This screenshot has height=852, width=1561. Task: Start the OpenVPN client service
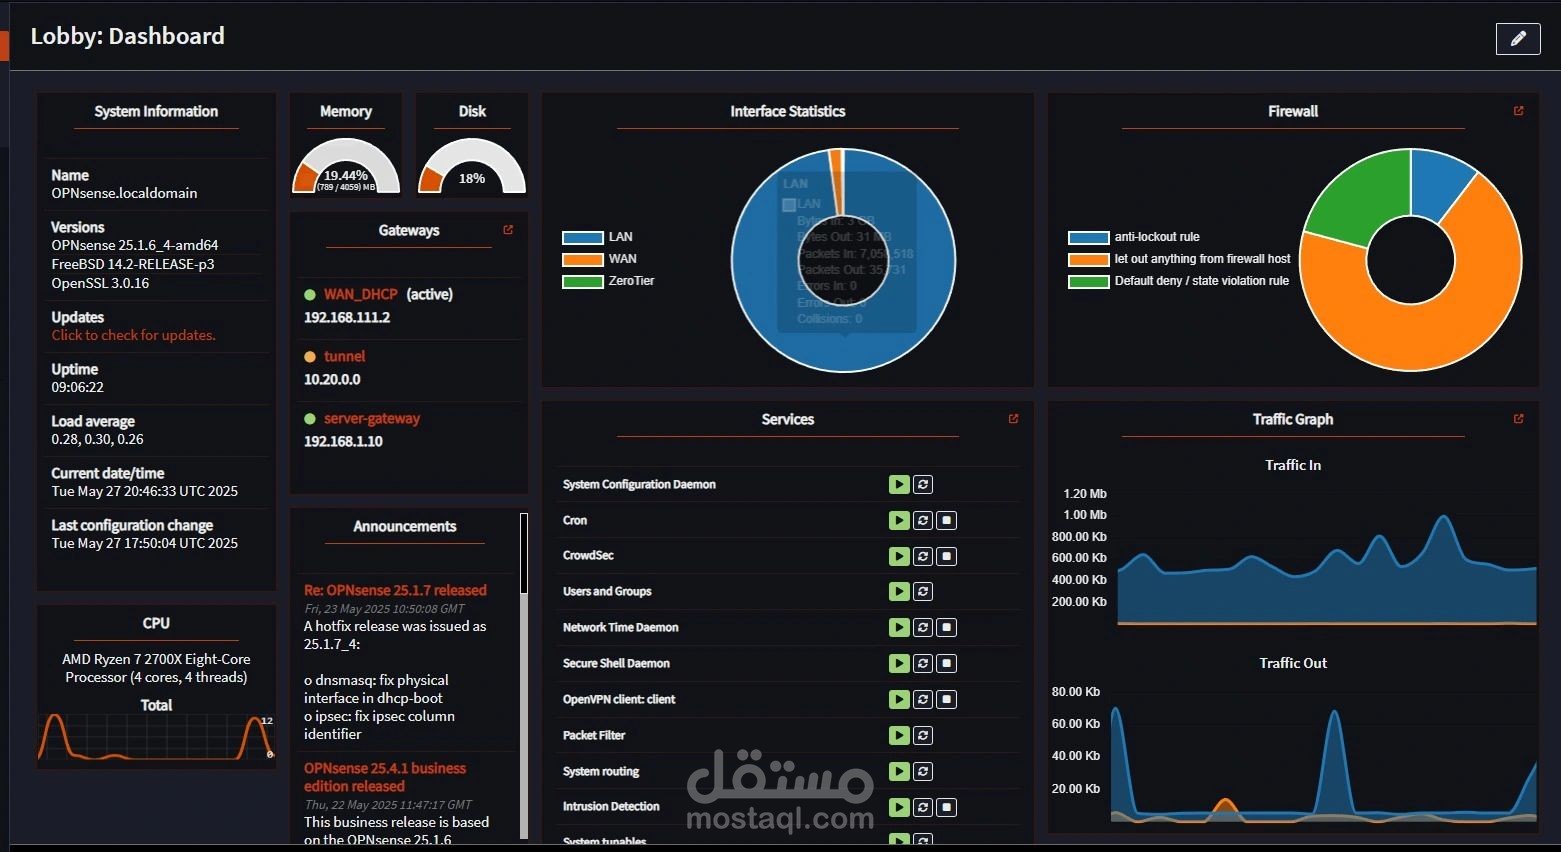point(898,699)
